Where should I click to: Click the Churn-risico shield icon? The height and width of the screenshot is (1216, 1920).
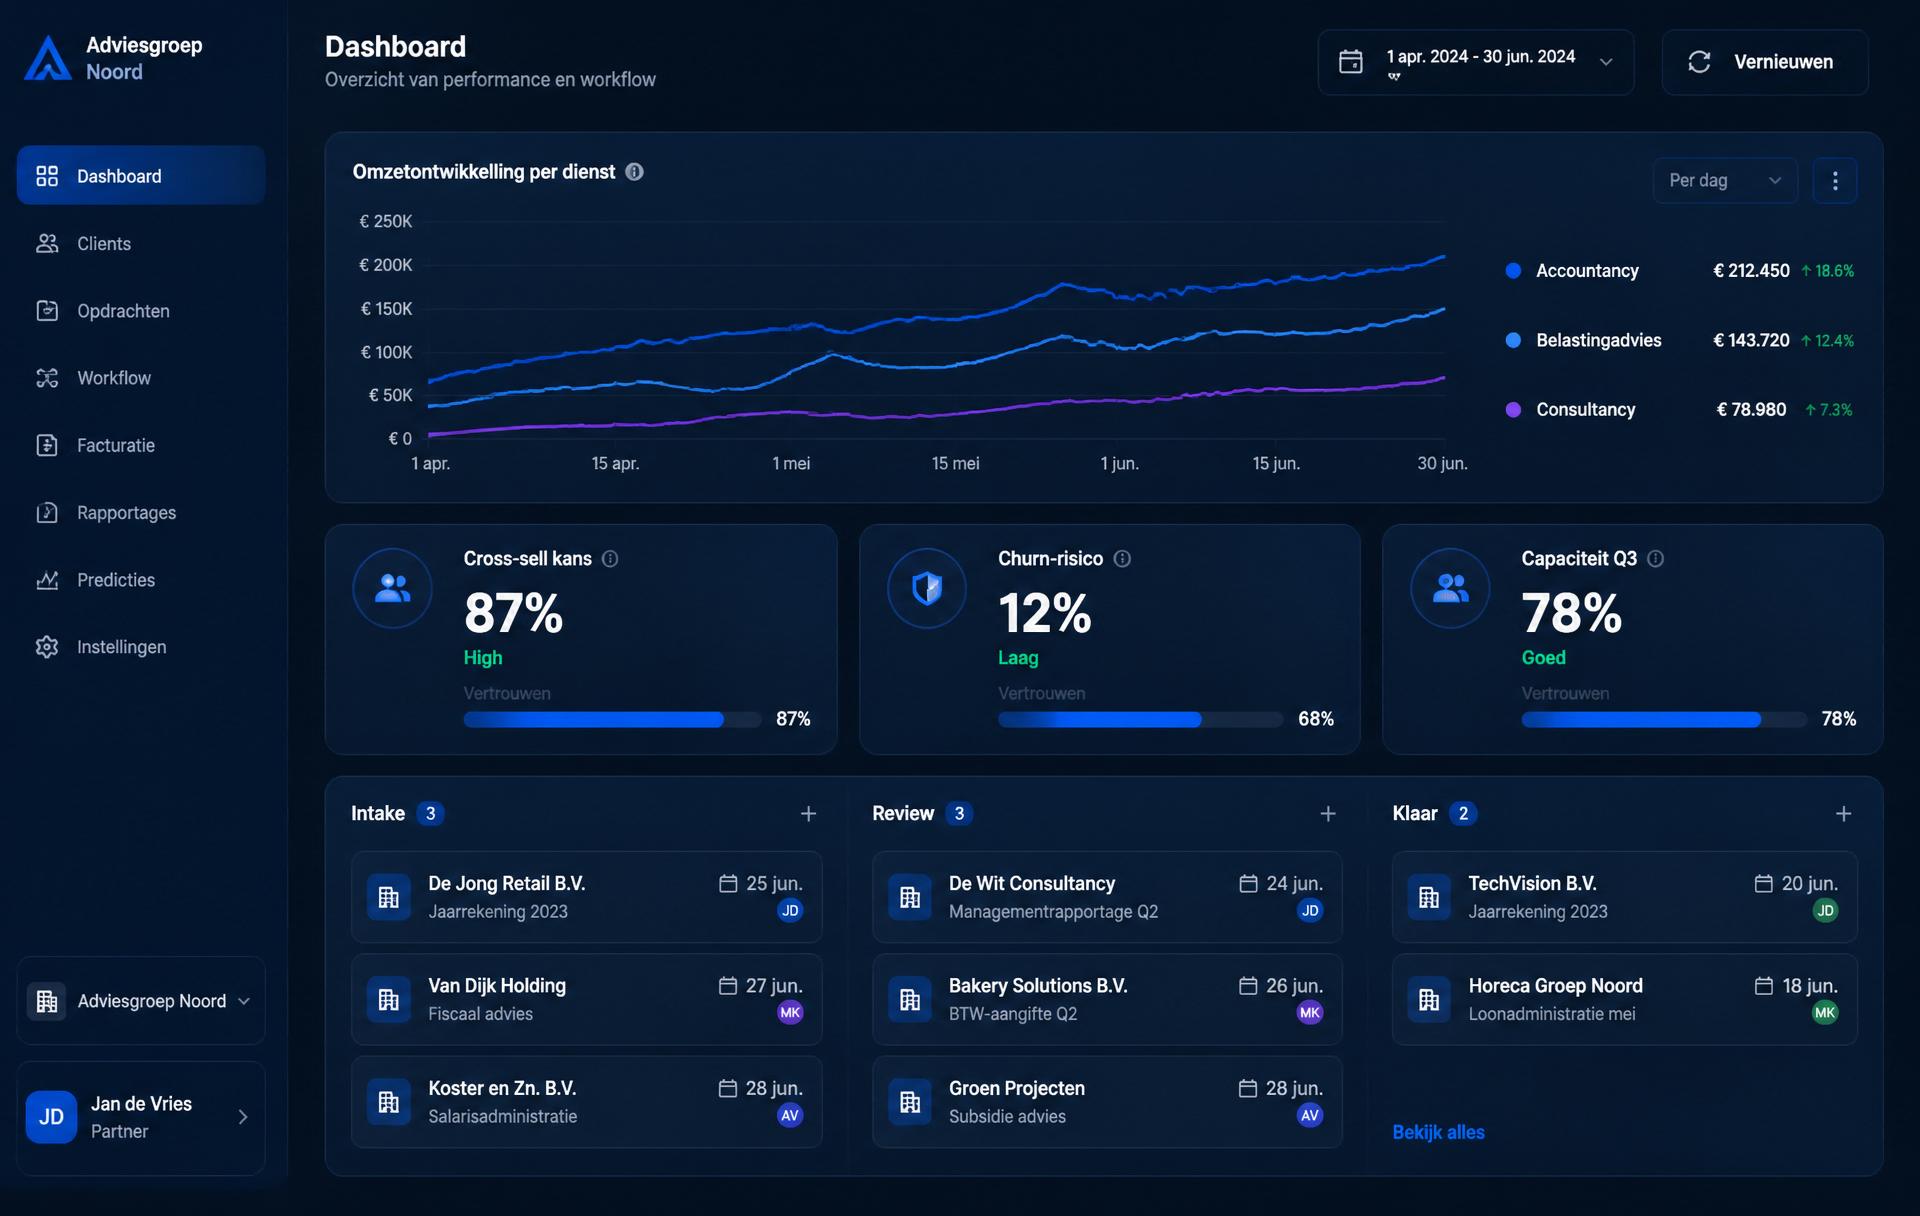(927, 588)
